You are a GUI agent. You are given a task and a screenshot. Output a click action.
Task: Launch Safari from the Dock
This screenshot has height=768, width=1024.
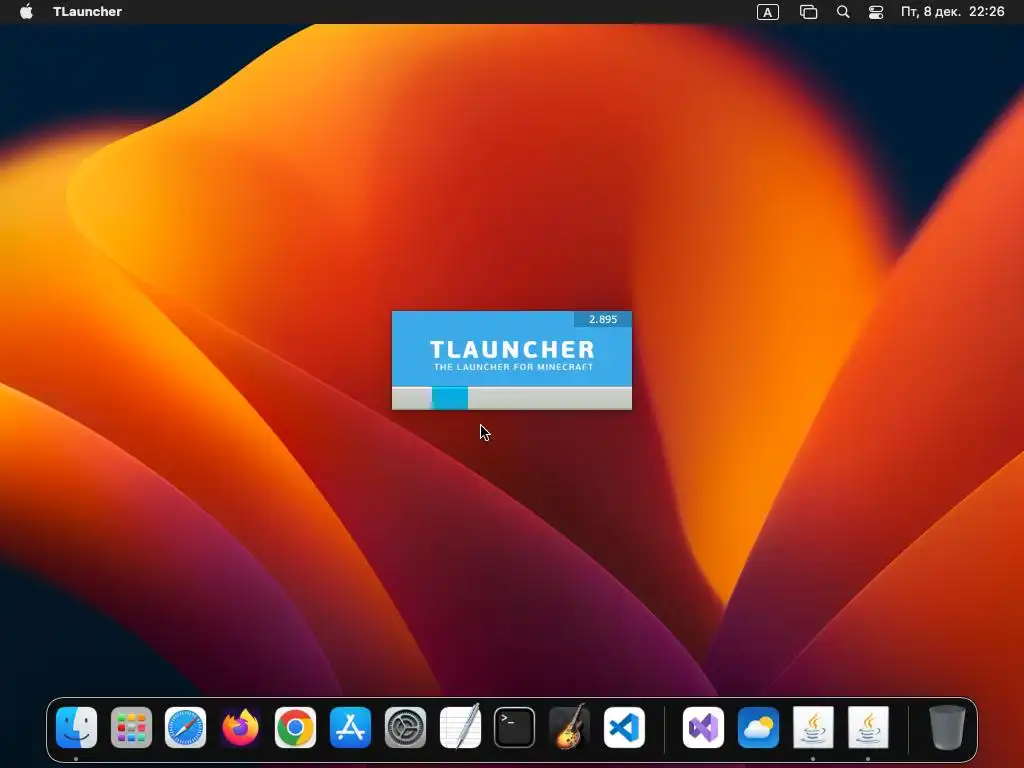[x=185, y=728]
